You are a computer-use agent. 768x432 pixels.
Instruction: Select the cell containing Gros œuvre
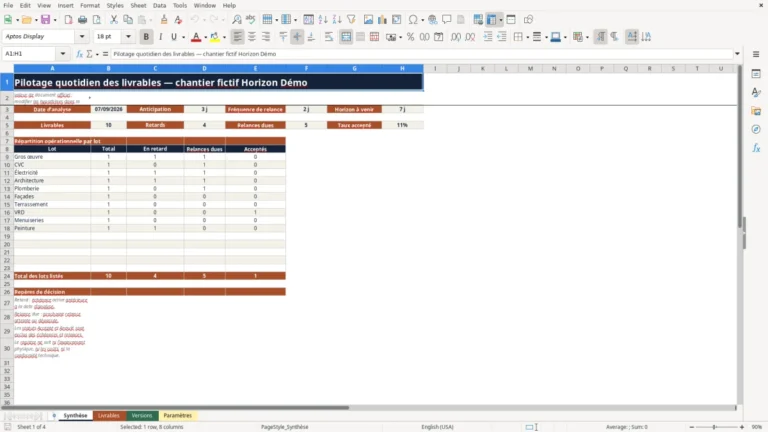coord(52,157)
